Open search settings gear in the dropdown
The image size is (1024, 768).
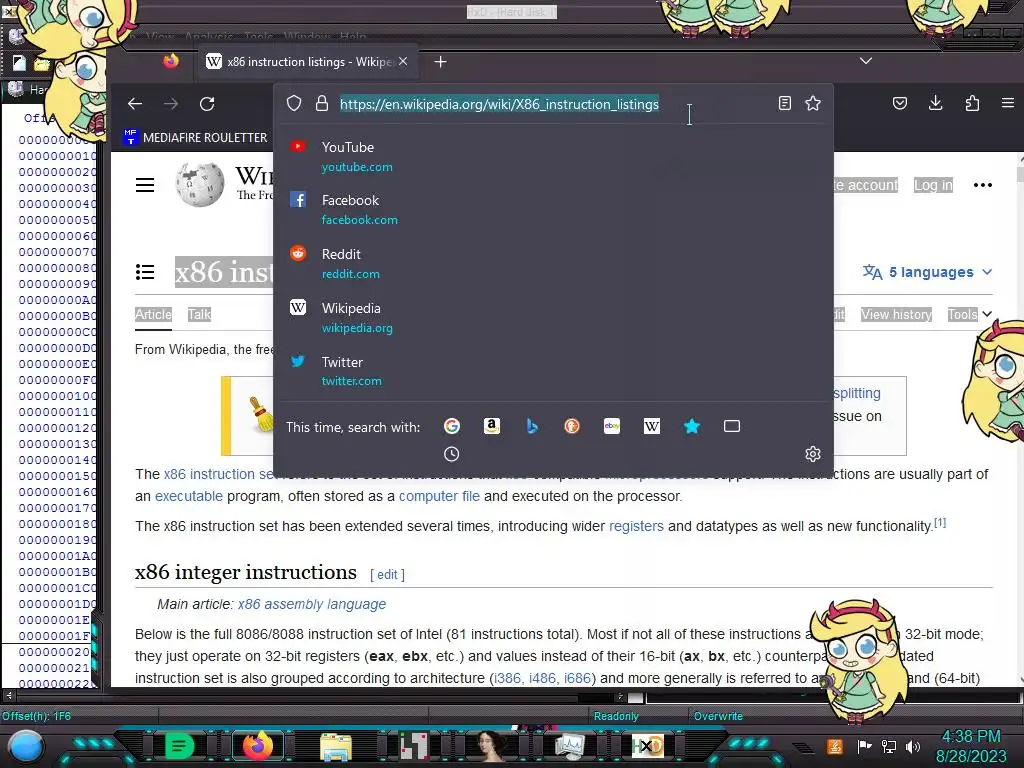(812, 454)
